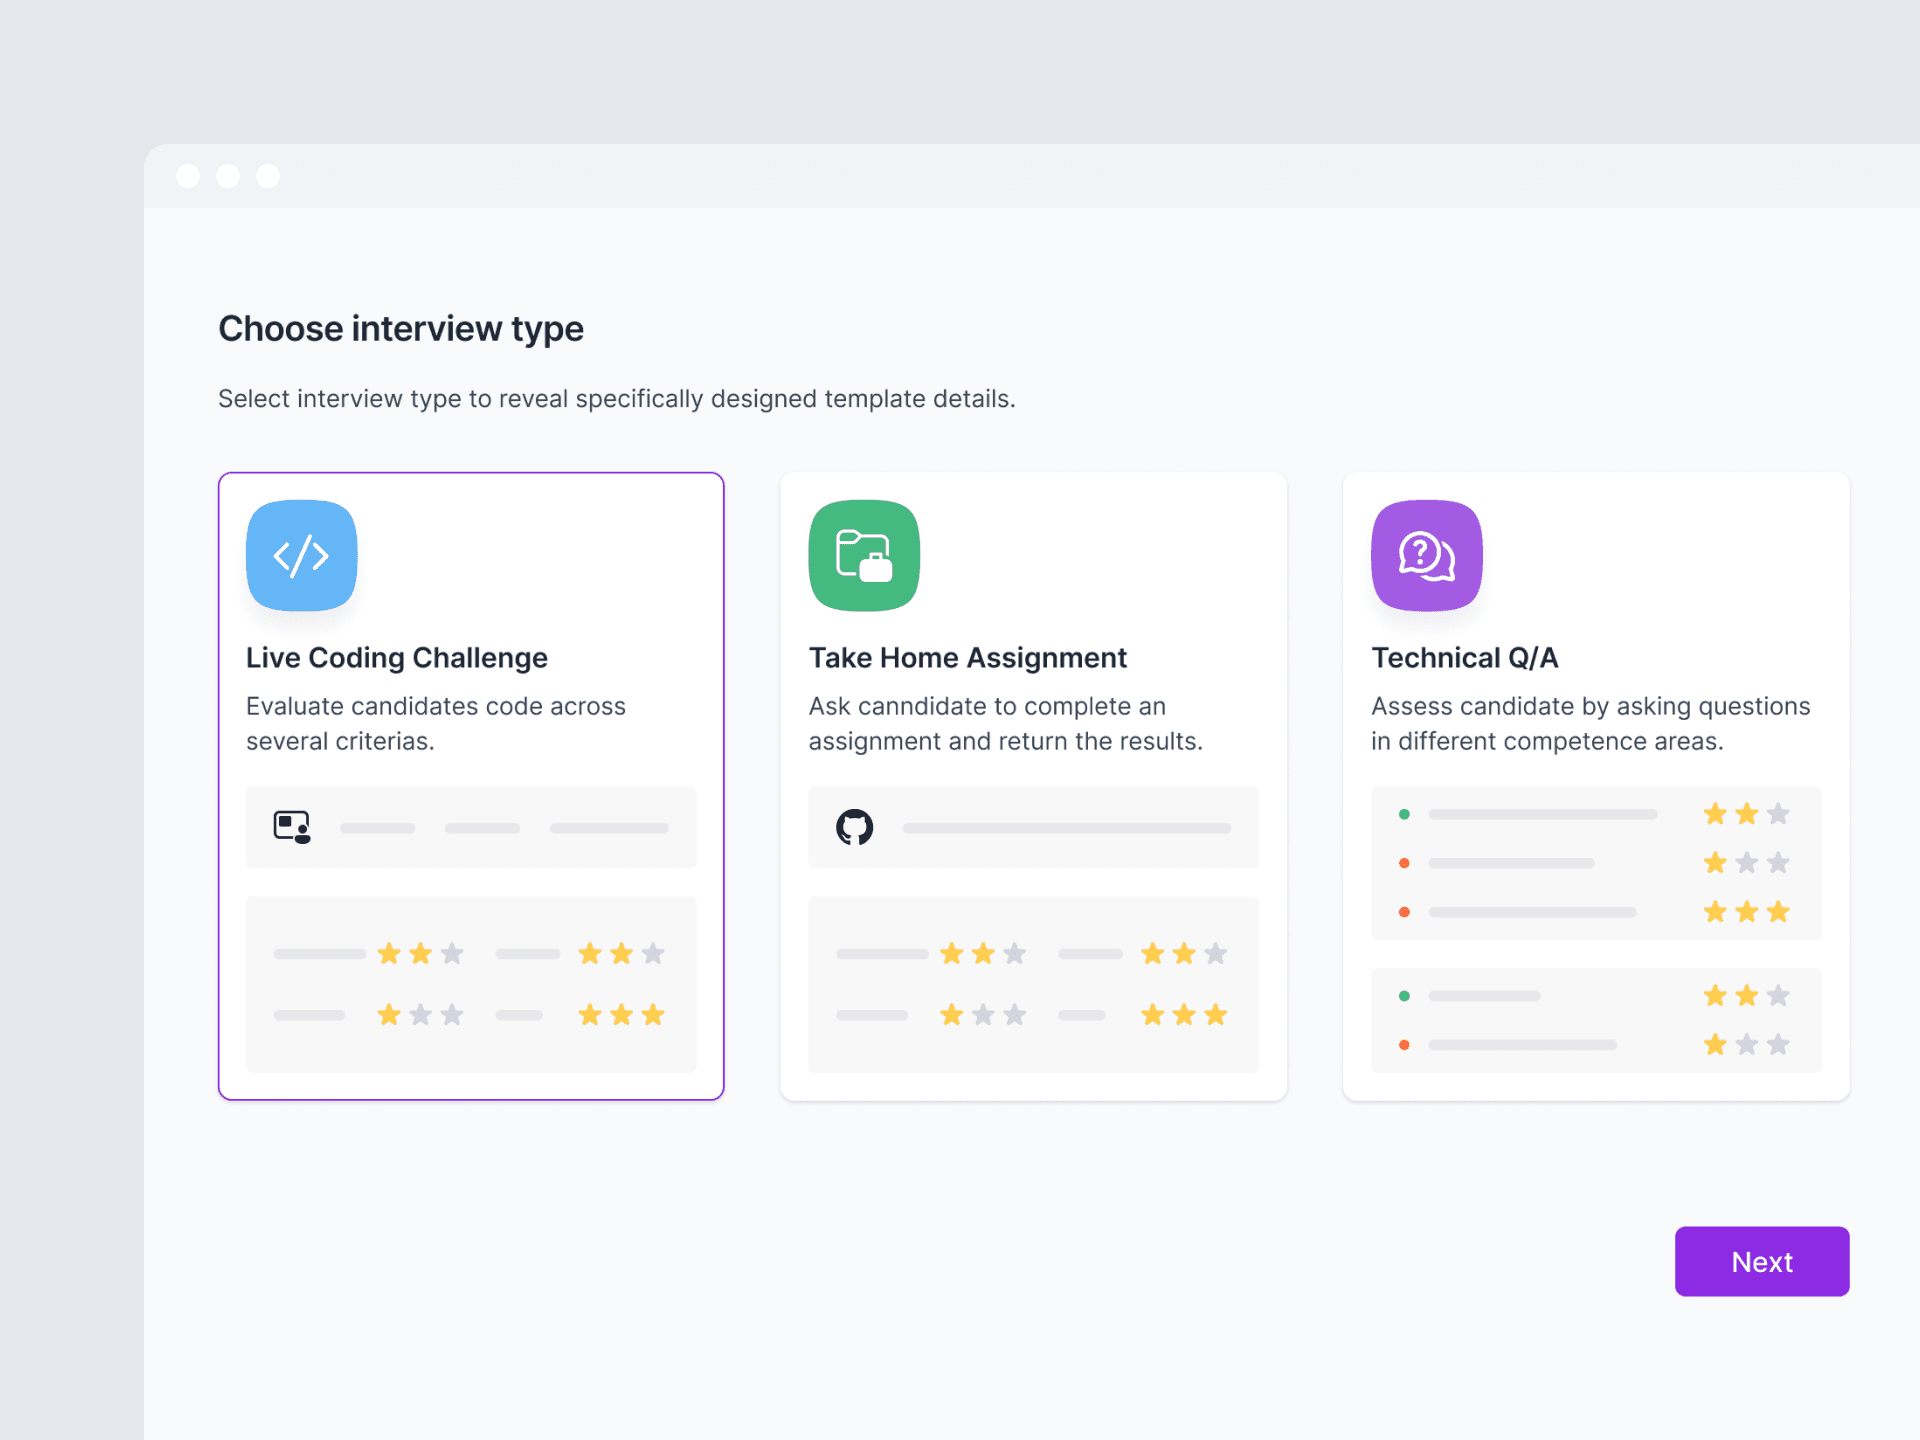Click second gray star in Technical Q/A last row
This screenshot has width=1920, height=1440.
pos(1747,1044)
